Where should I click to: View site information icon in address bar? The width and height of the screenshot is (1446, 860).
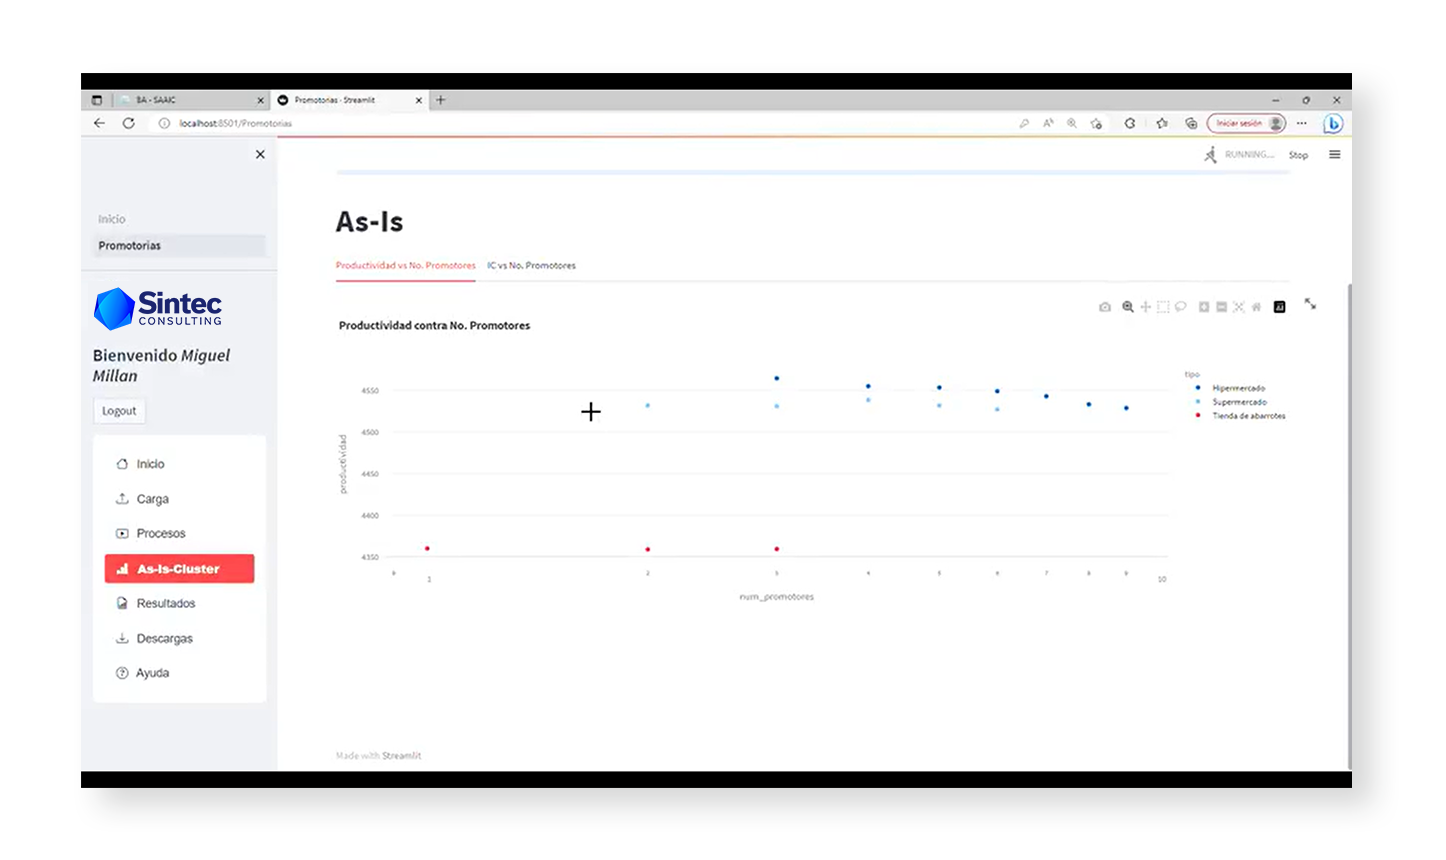coord(164,123)
